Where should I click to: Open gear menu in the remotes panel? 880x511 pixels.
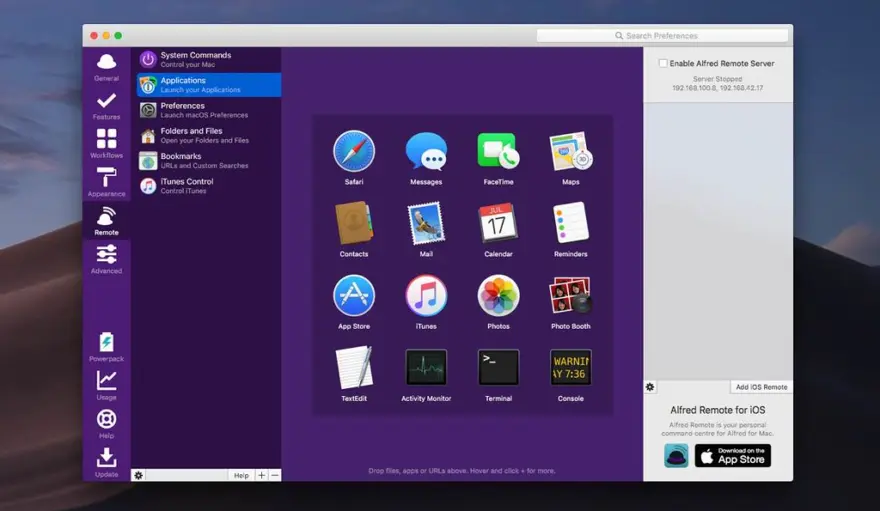(x=650, y=387)
